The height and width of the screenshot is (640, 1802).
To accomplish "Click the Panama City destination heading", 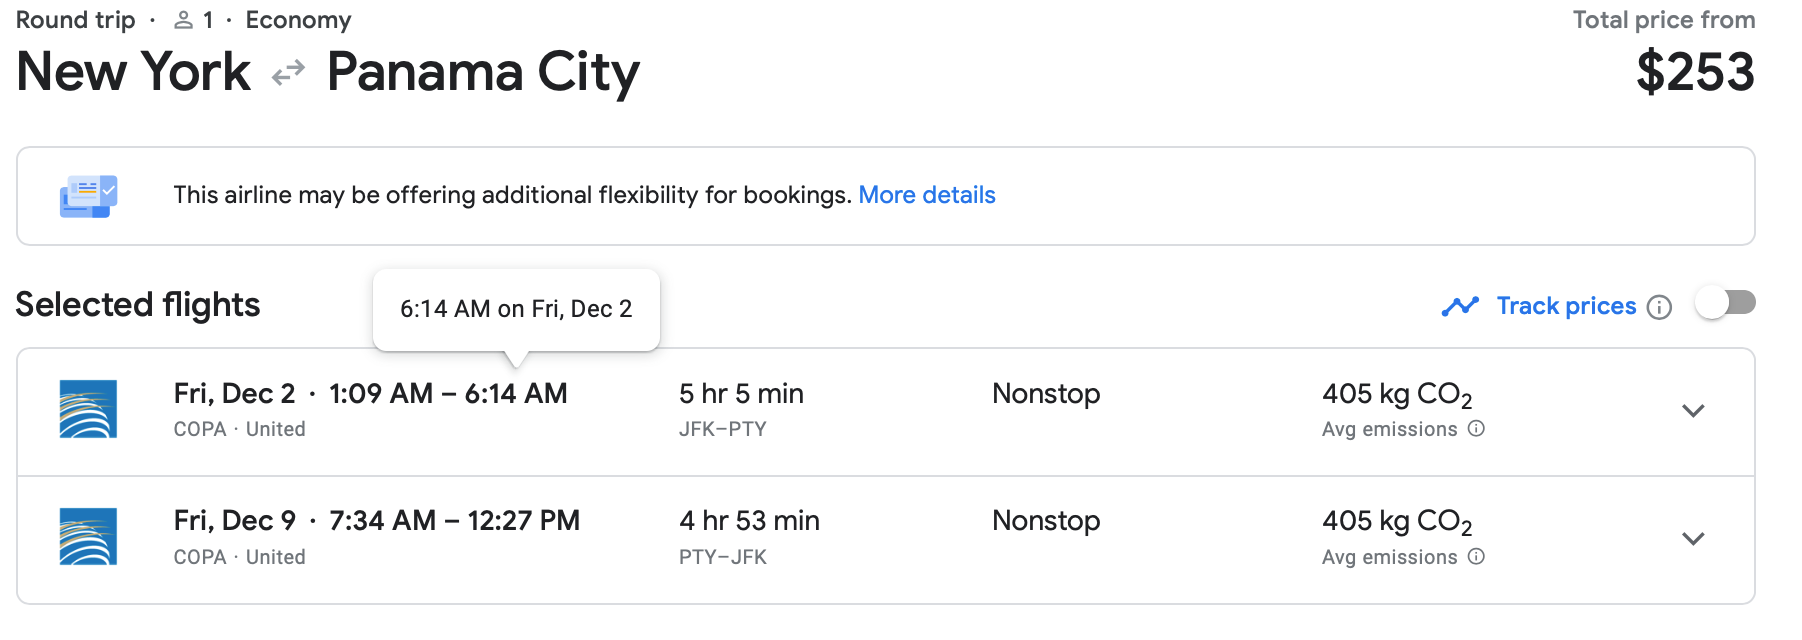I will 483,72.
